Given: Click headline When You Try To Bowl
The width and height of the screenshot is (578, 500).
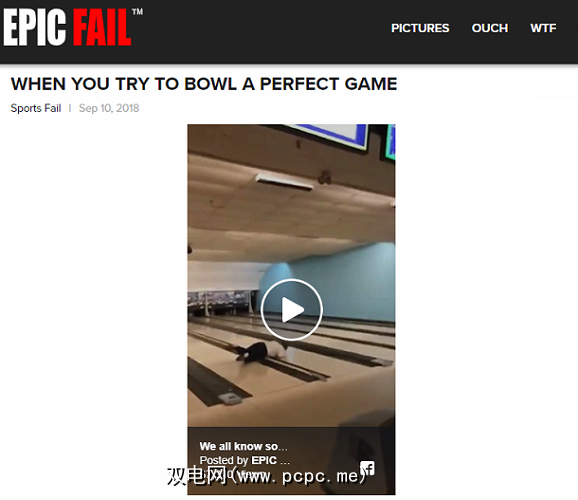Looking at the screenshot, I should click(x=204, y=84).
